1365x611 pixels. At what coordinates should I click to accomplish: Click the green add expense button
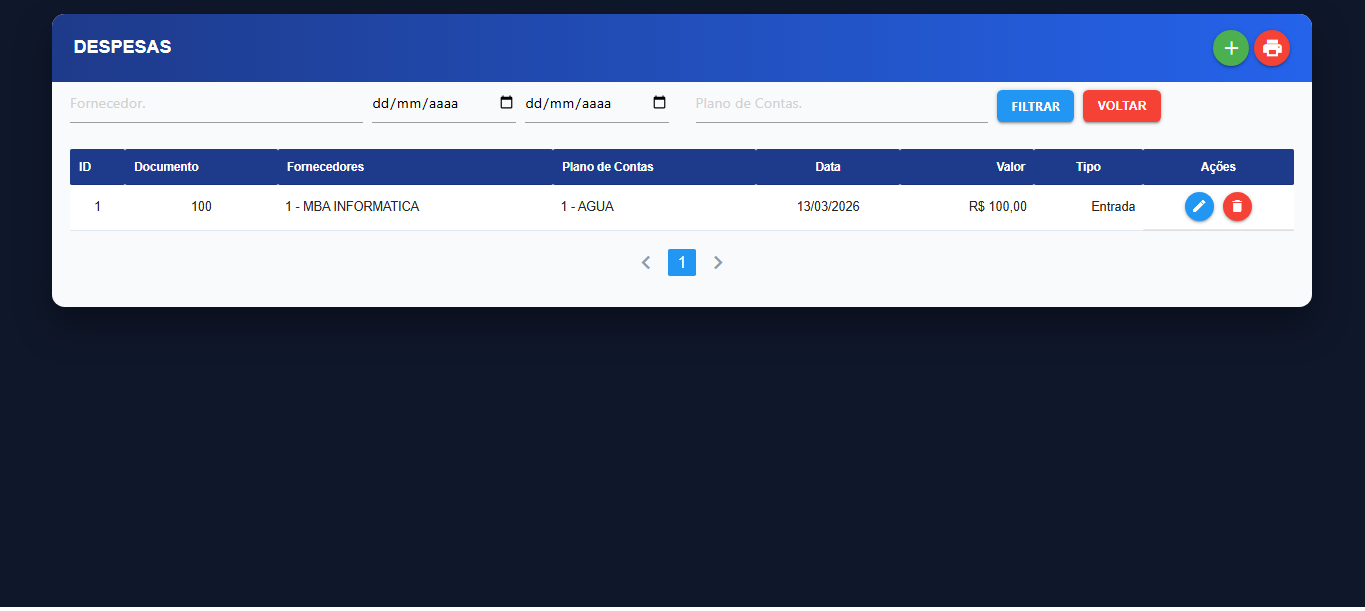pos(1230,48)
